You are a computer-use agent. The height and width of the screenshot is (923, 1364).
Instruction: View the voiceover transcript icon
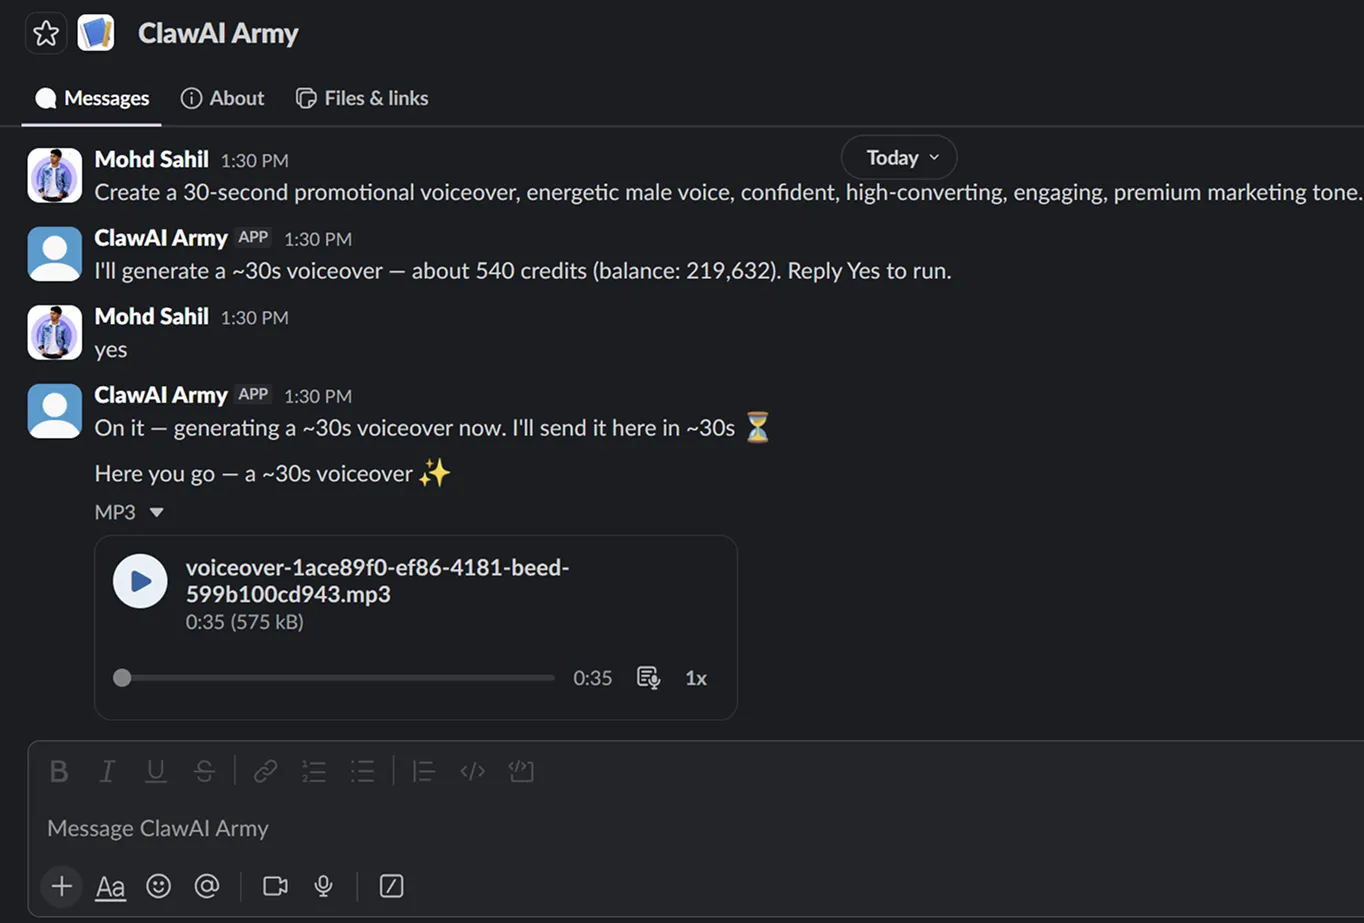tap(648, 678)
